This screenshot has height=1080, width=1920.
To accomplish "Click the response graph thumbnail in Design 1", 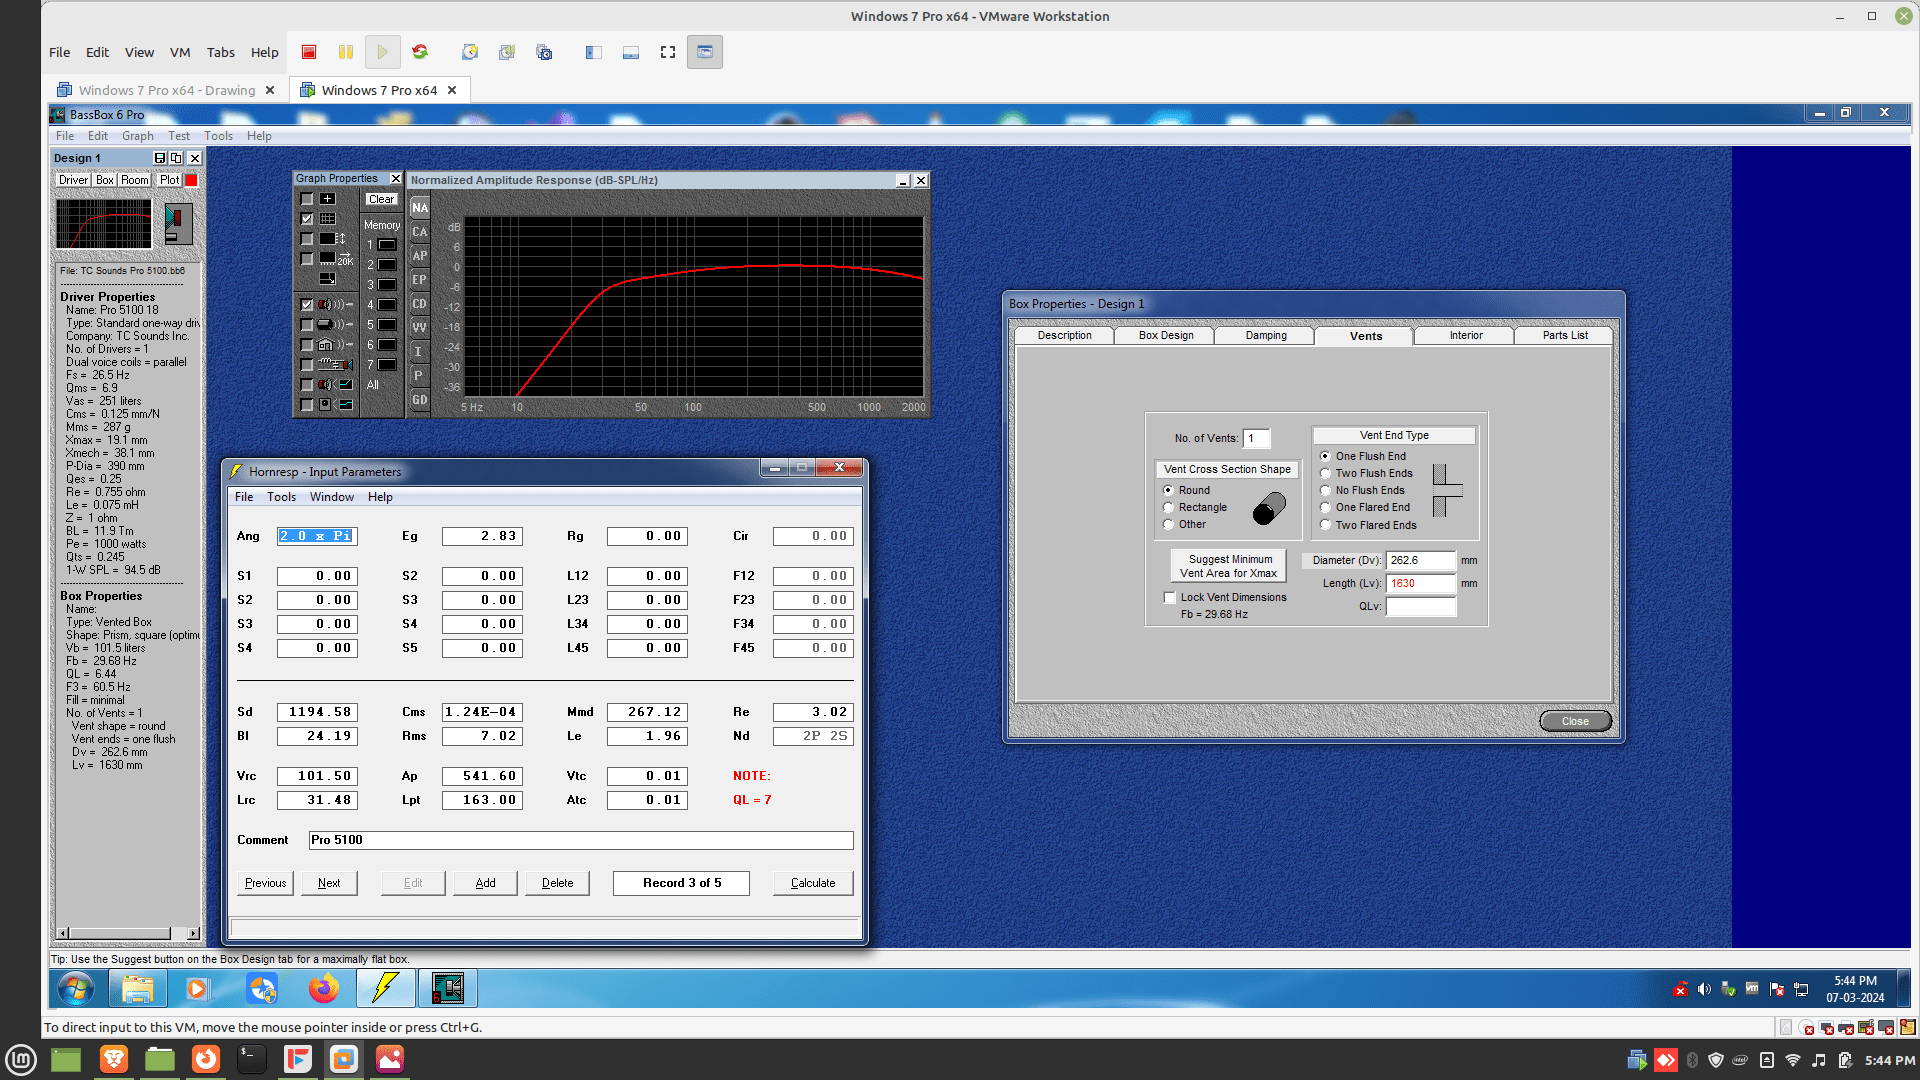I will [104, 223].
